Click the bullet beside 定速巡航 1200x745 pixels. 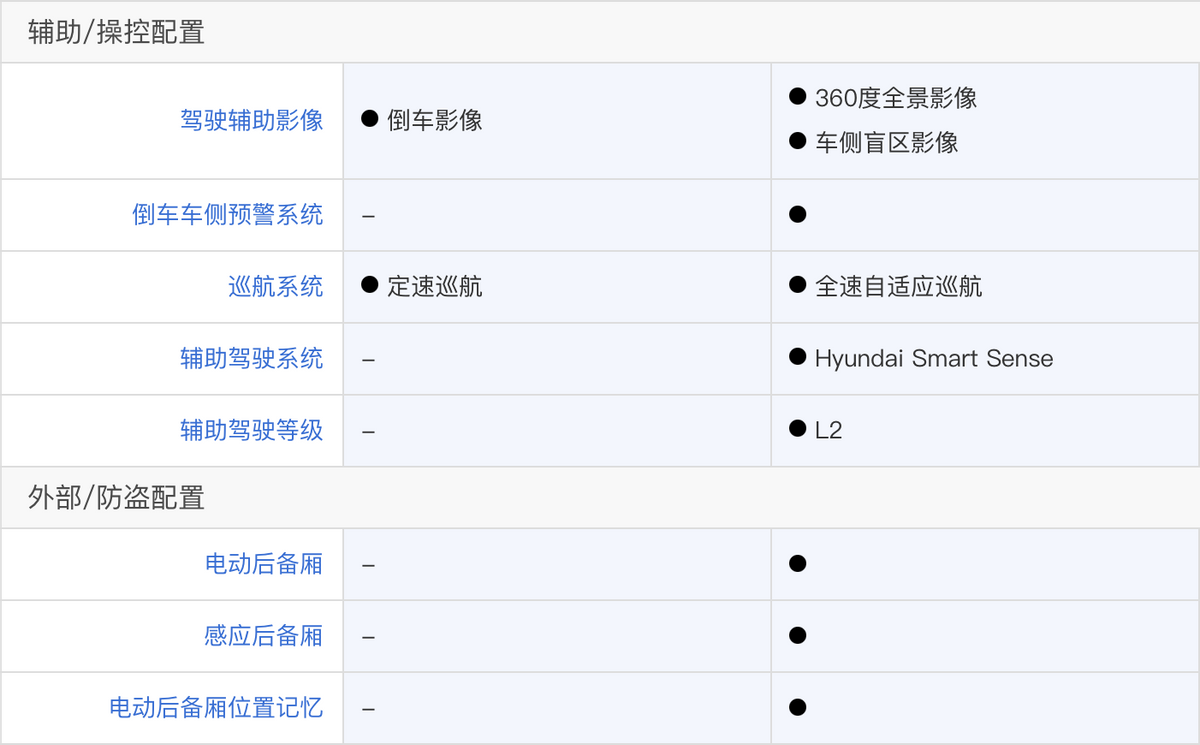coord(369,286)
